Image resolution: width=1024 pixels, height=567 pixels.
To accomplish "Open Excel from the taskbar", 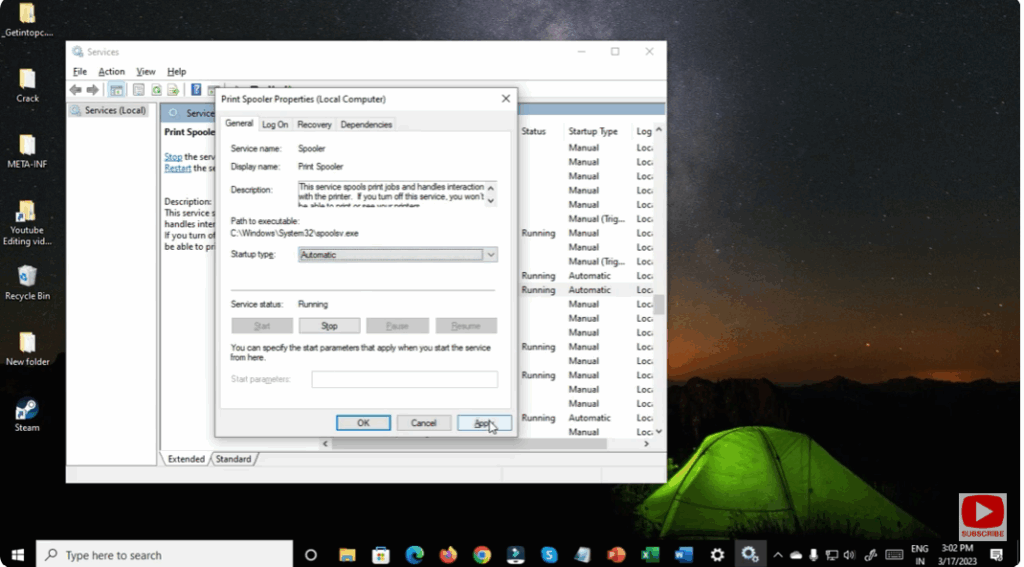I will [x=650, y=555].
